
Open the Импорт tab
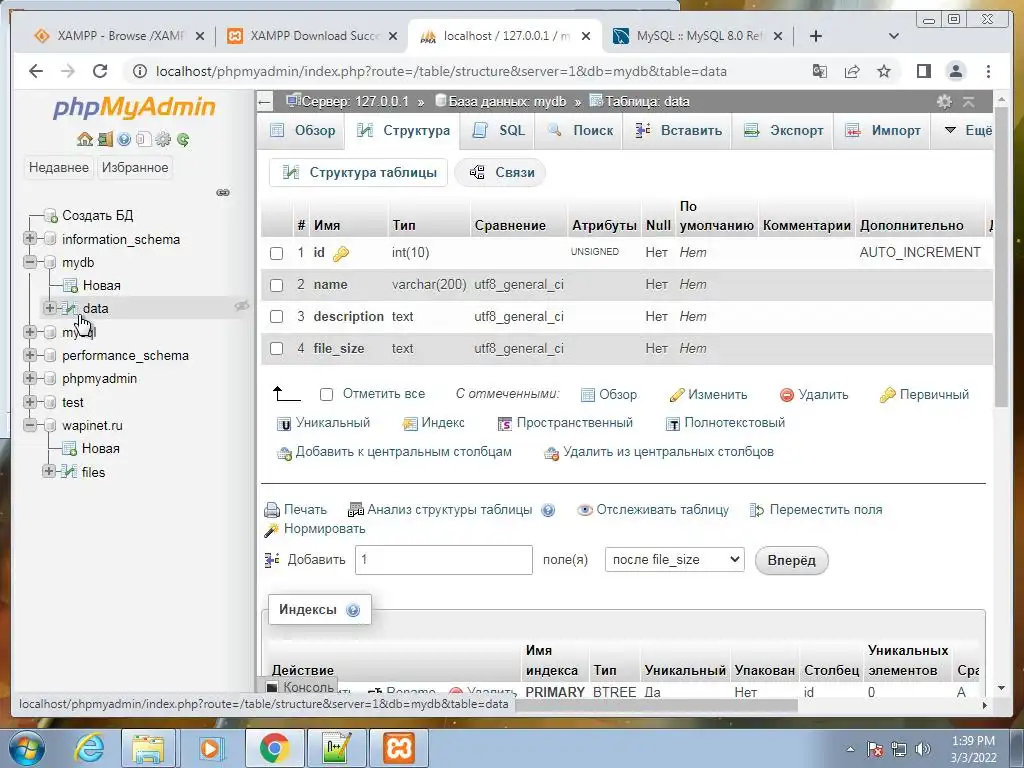tap(883, 131)
